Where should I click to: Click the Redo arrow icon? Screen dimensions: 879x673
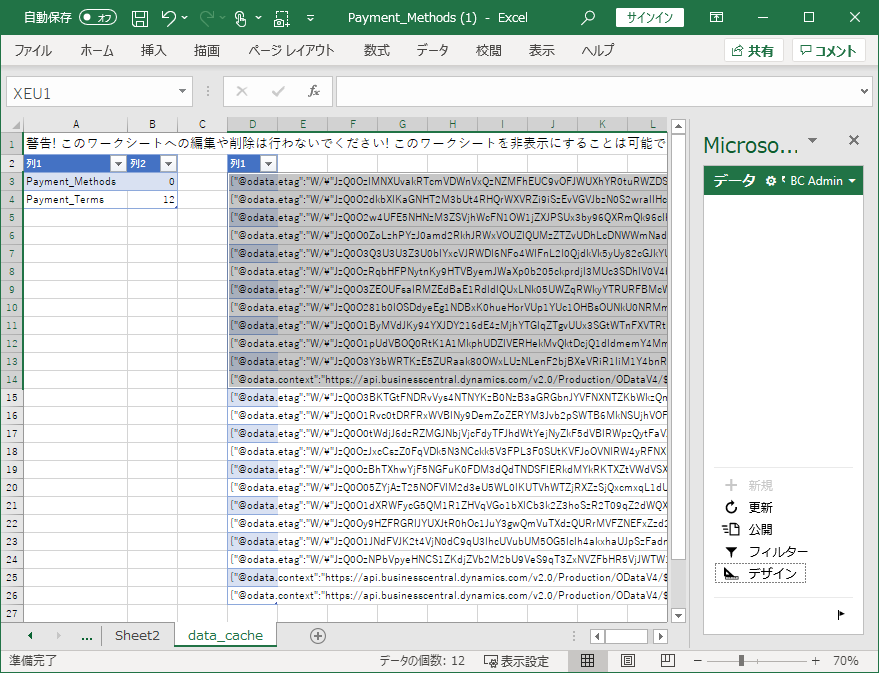click(206, 18)
